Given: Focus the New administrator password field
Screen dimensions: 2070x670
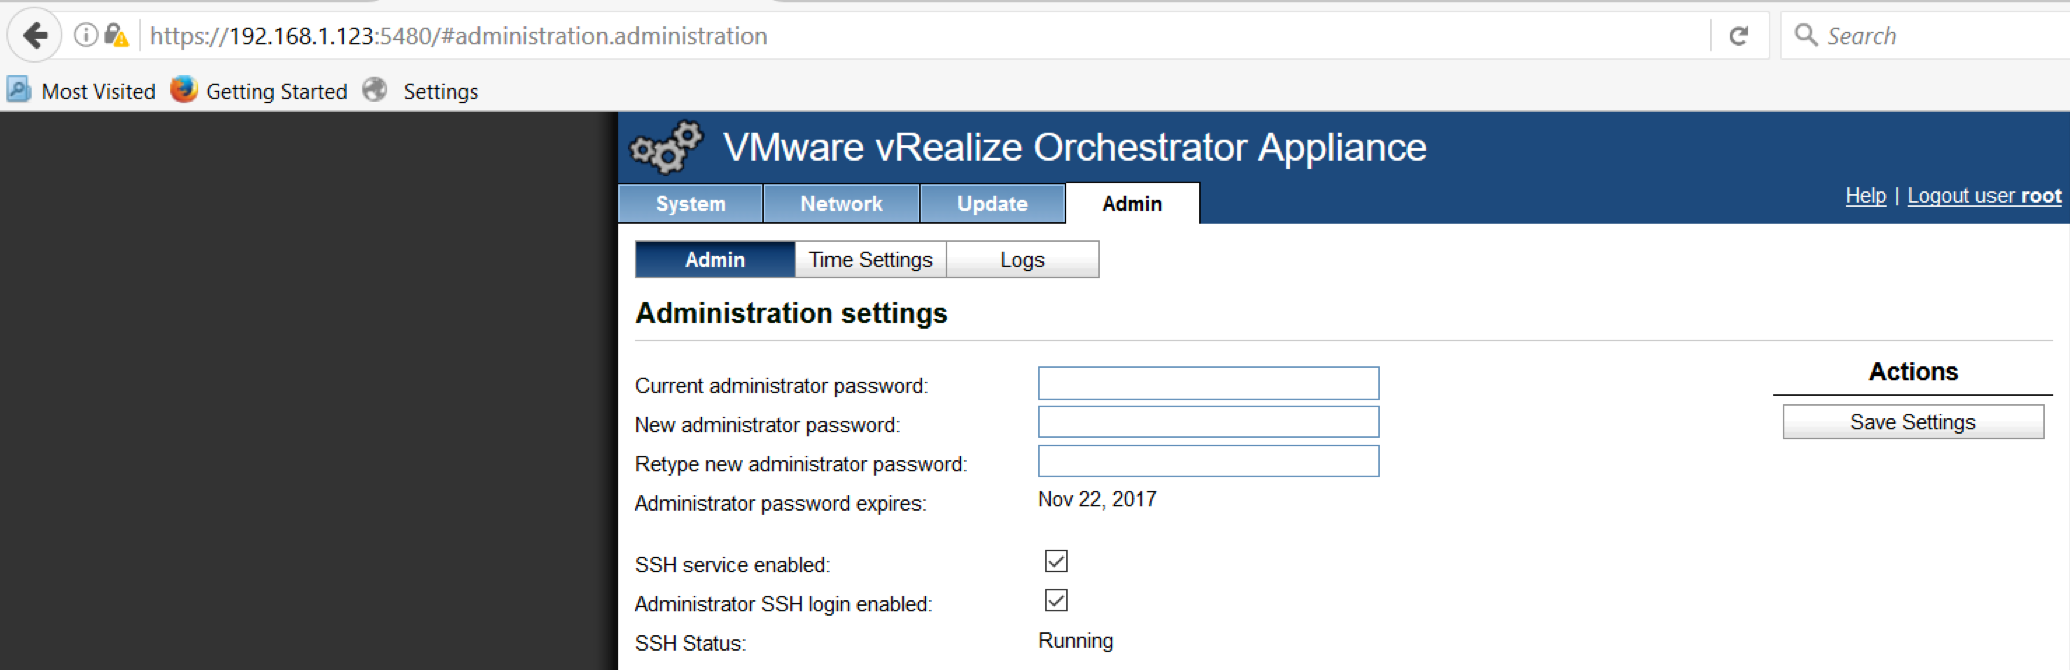Looking at the screenshot, I should pos(1208,422).
